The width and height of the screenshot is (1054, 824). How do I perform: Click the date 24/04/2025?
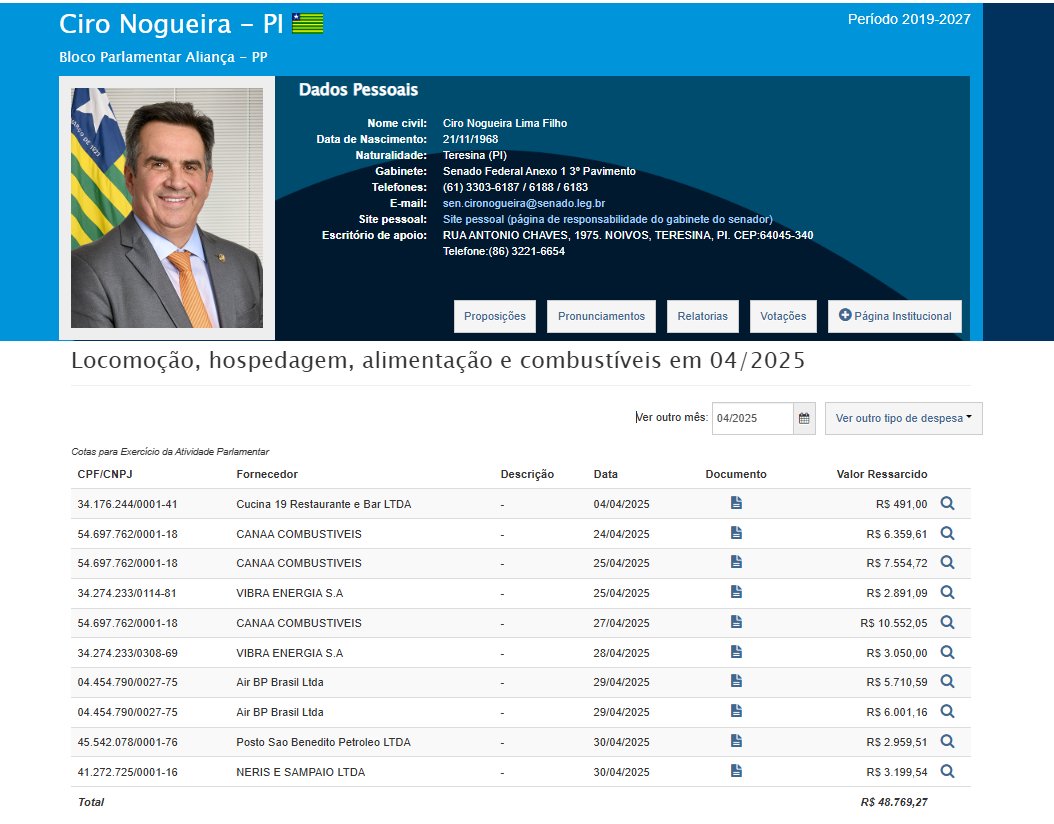coord(621,534)
